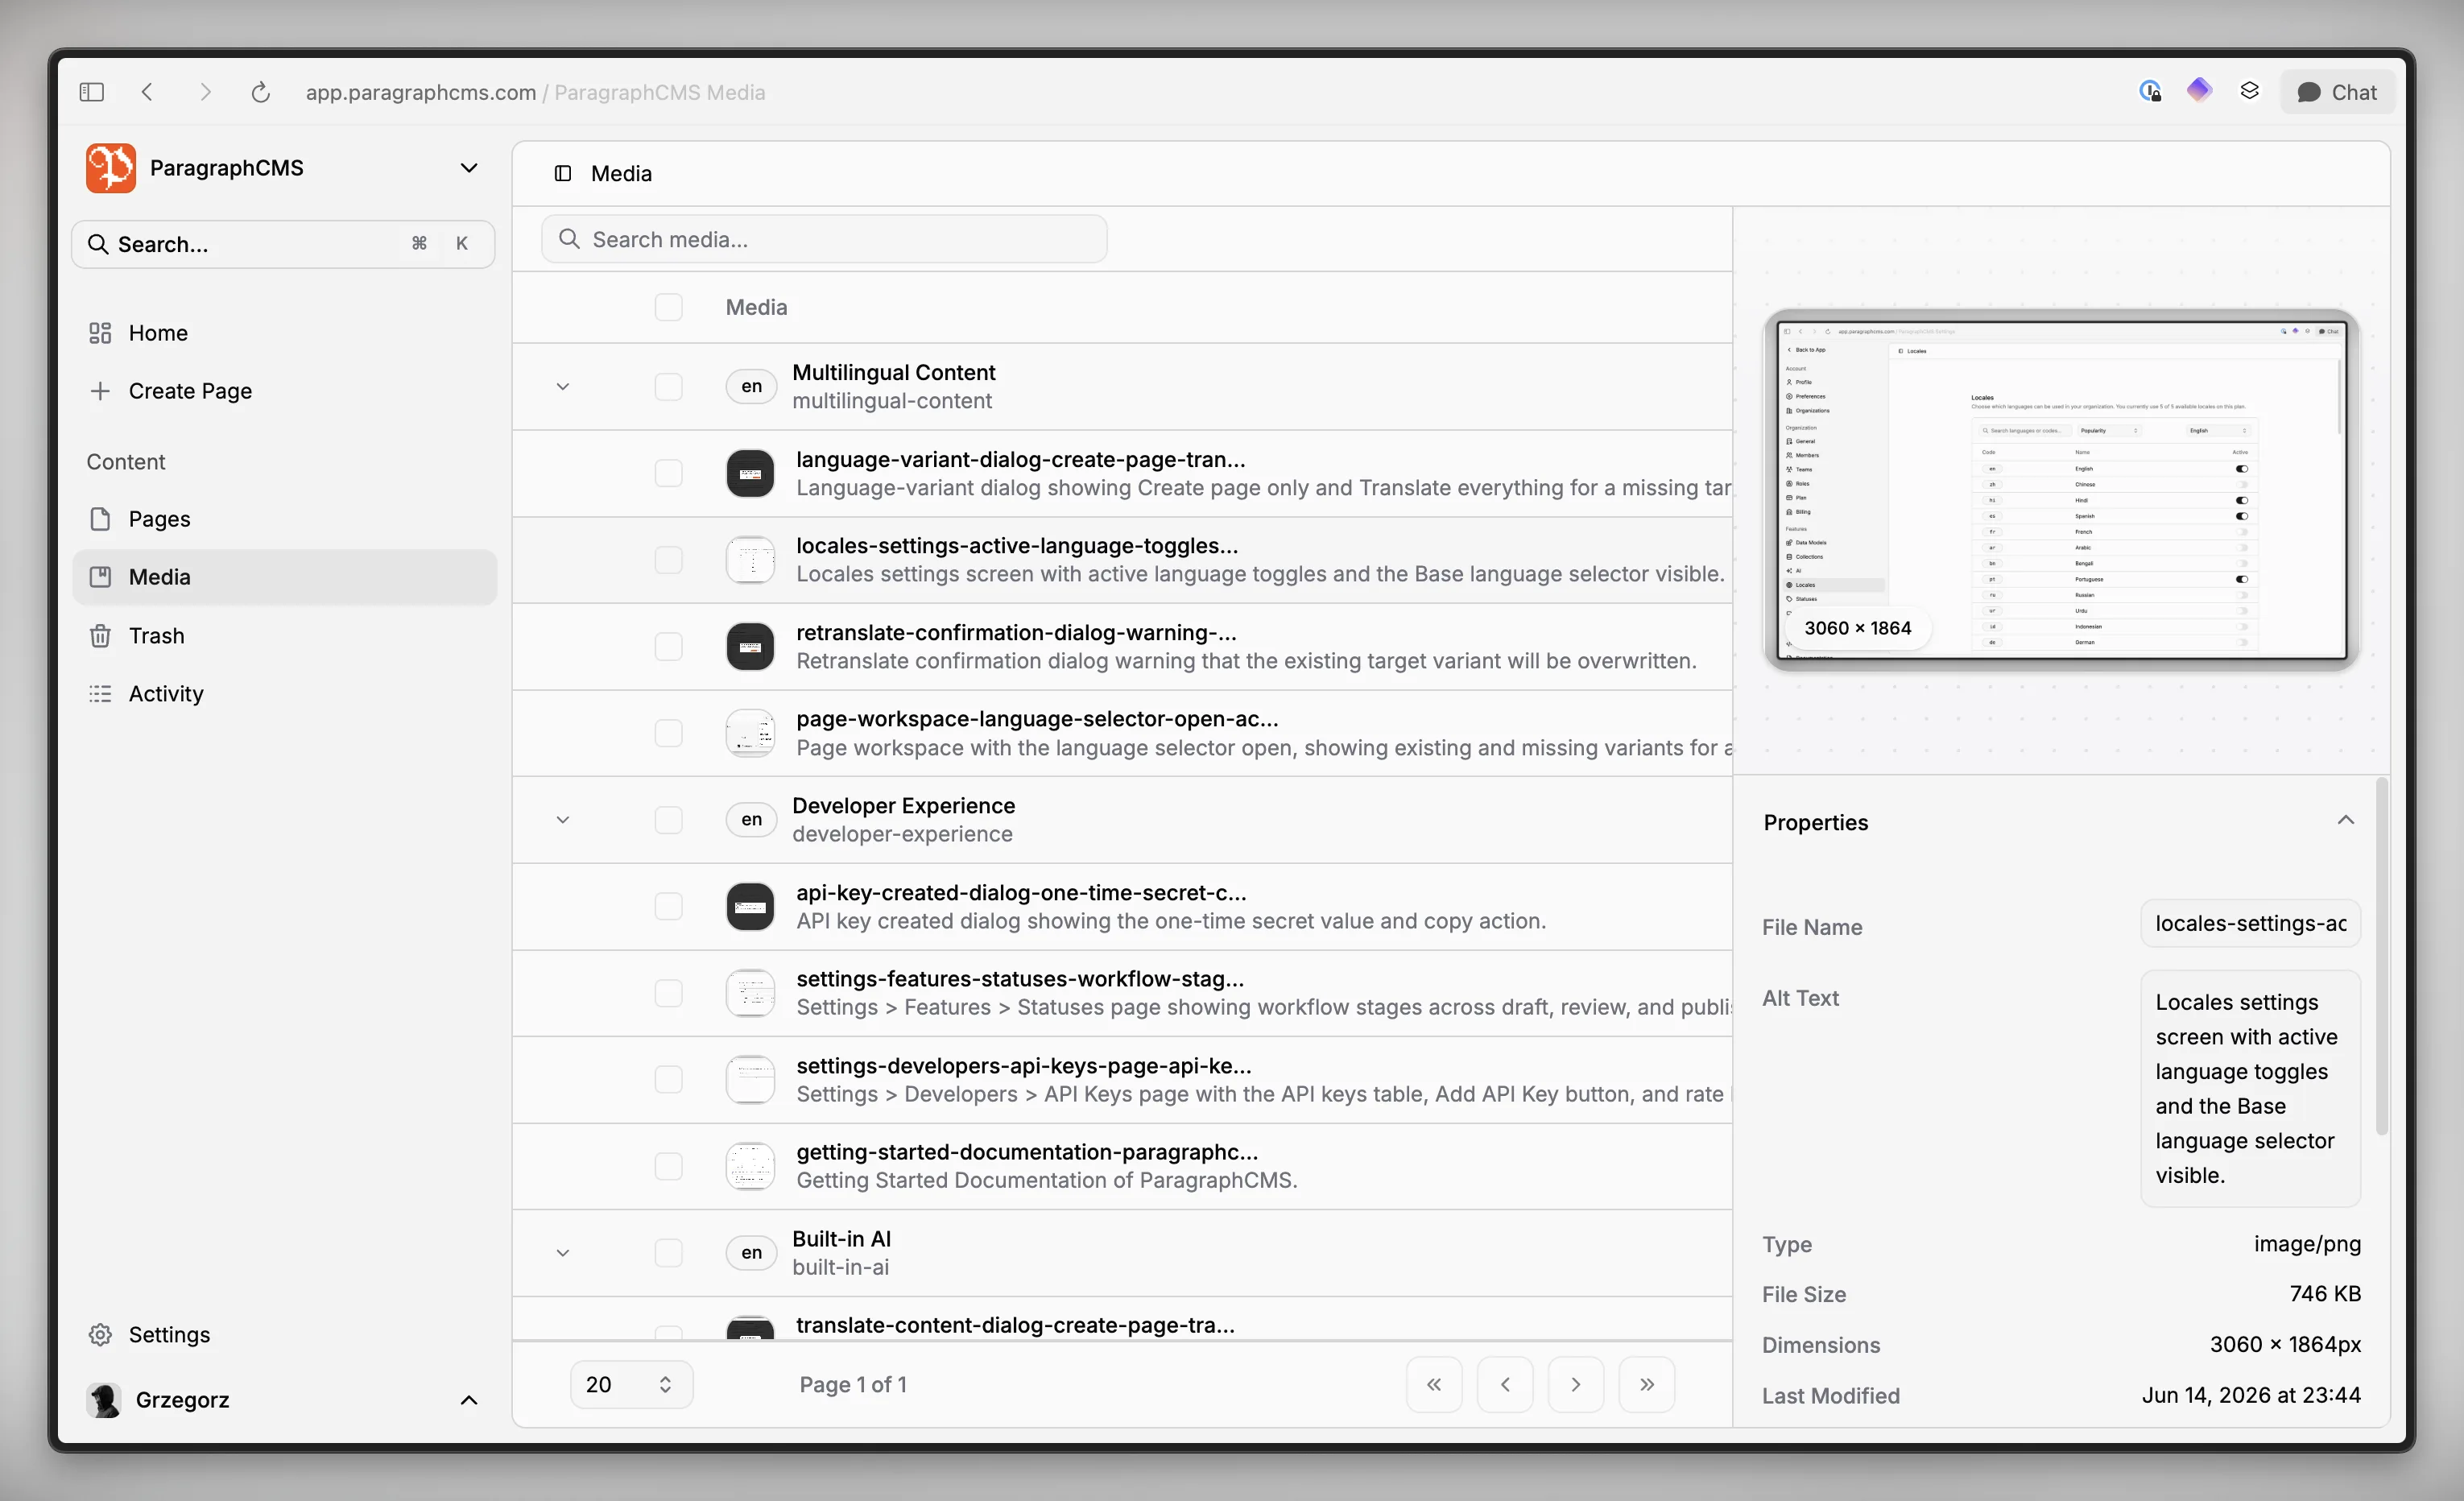2464x1501 pixels.
Task: Toggle the browser sidebar icon
Action: (91, 92)
